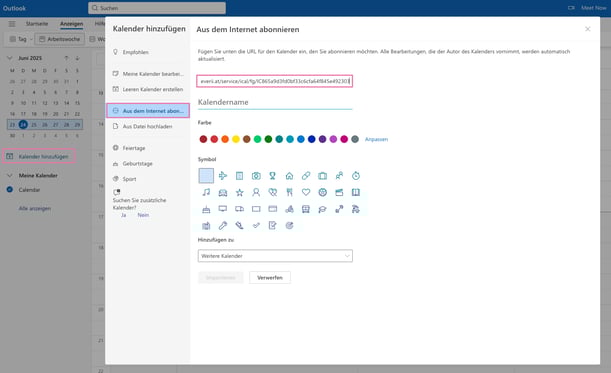Answer Ja to additional calendars prompt
611x373 pixels.
coord(124,215)
